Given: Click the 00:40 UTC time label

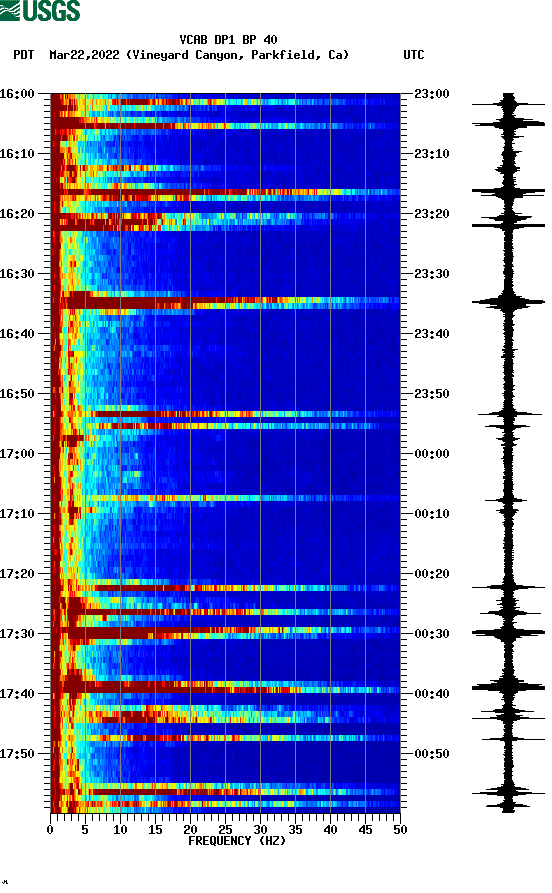Looking at the screenshot, I should (432, 694).
